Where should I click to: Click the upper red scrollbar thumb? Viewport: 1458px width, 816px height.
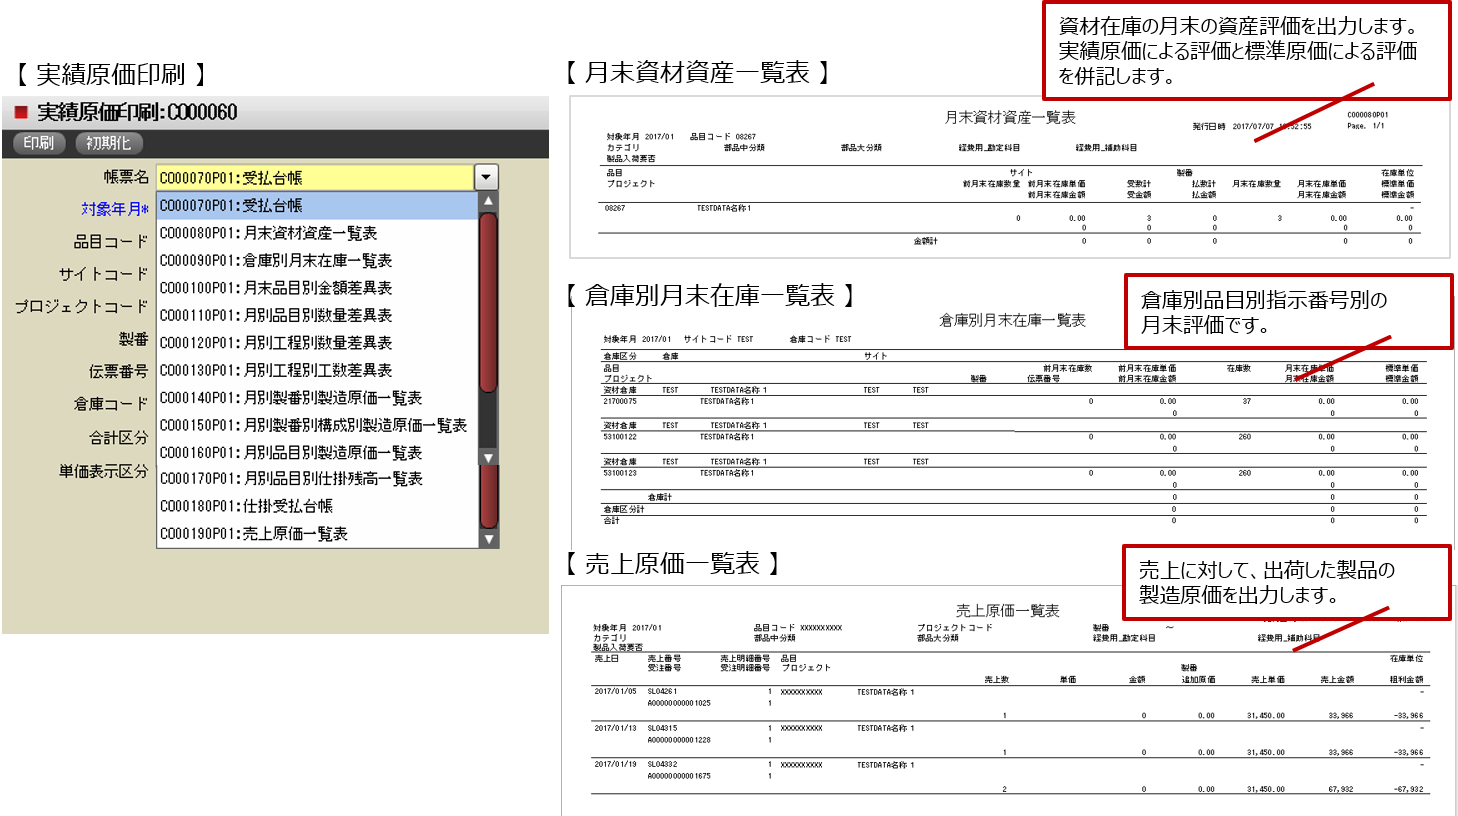pos(488,302)
